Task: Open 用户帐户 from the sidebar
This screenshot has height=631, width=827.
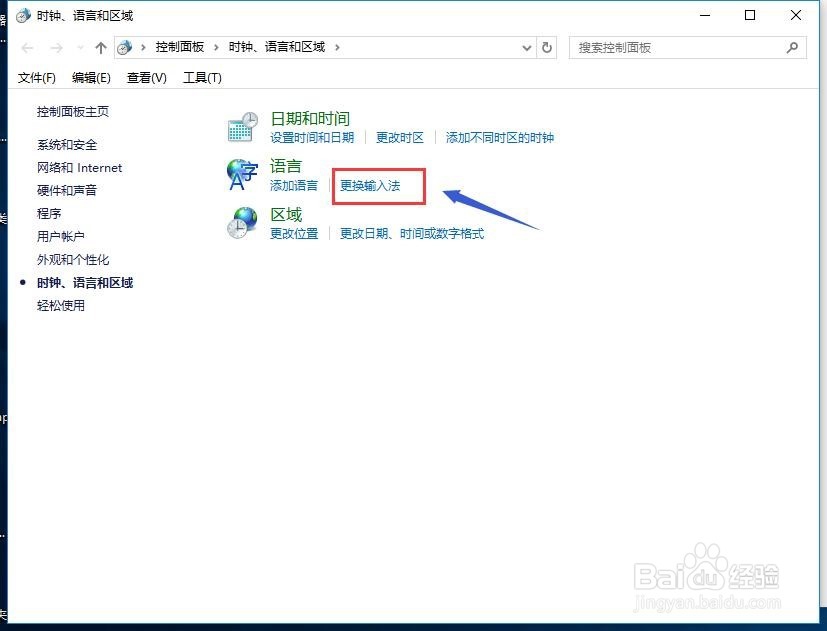Action: pos(60,236)
